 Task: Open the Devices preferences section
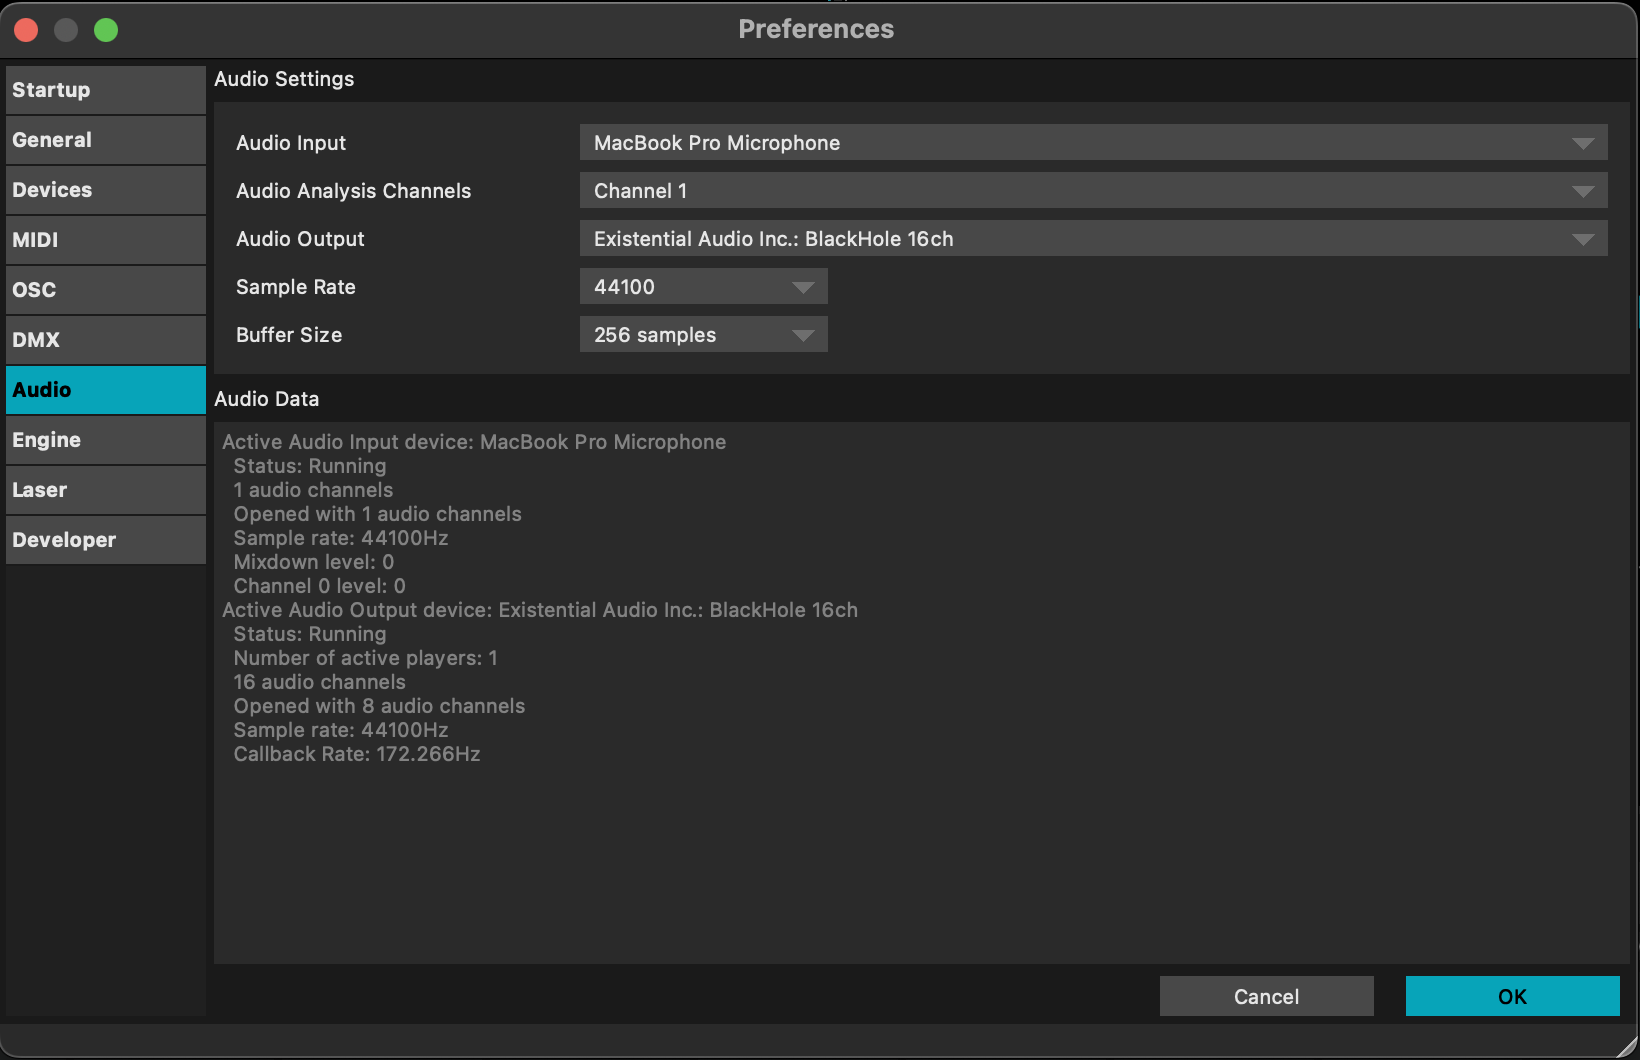pos(105,190)
